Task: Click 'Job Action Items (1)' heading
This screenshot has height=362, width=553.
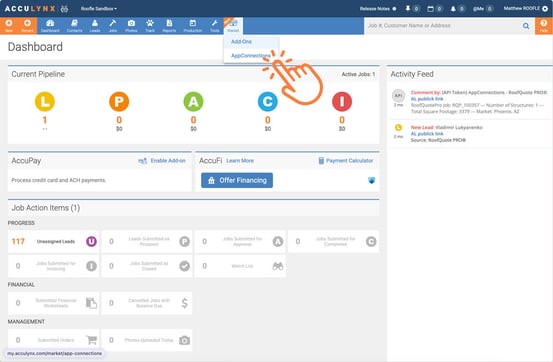Action: pos(46,208)
